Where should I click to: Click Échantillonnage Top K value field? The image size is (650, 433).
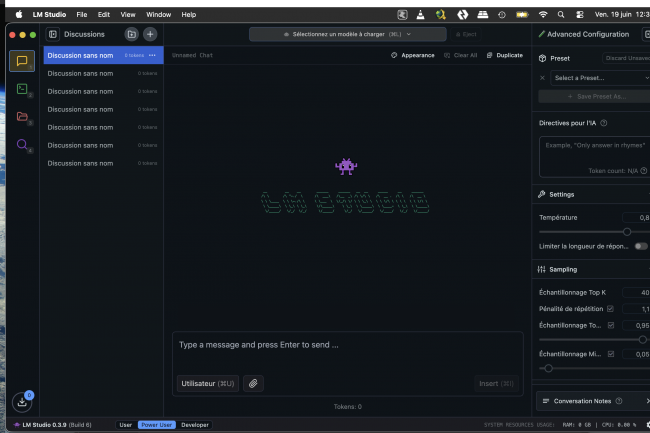636,293
